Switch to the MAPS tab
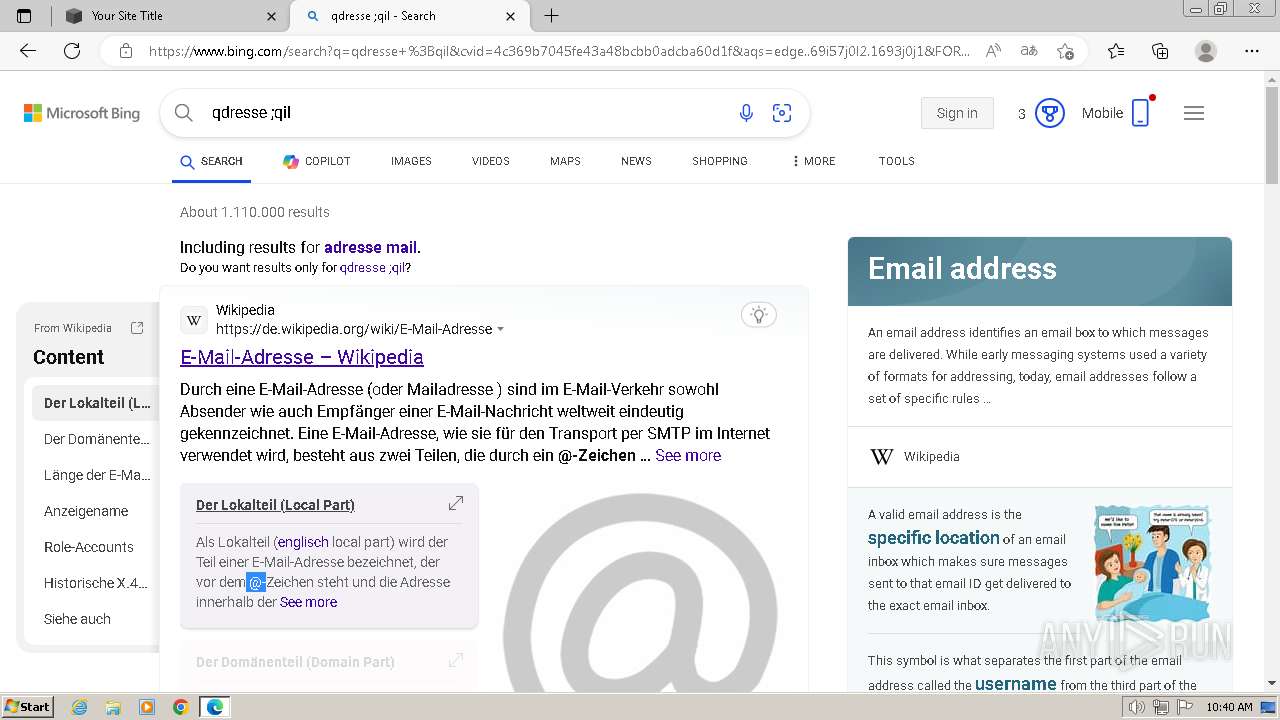Image resolution: width=1280 pixels, height=720 pixels. 565,161
